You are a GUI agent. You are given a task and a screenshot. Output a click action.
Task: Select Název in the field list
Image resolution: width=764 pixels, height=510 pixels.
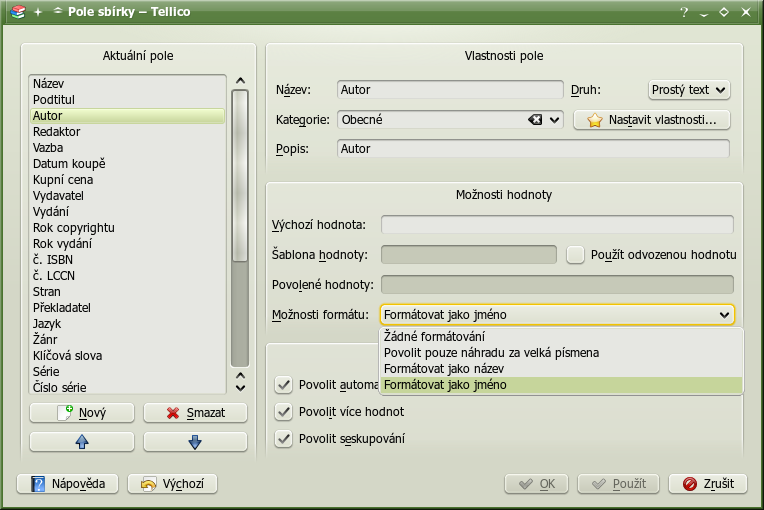127,84
